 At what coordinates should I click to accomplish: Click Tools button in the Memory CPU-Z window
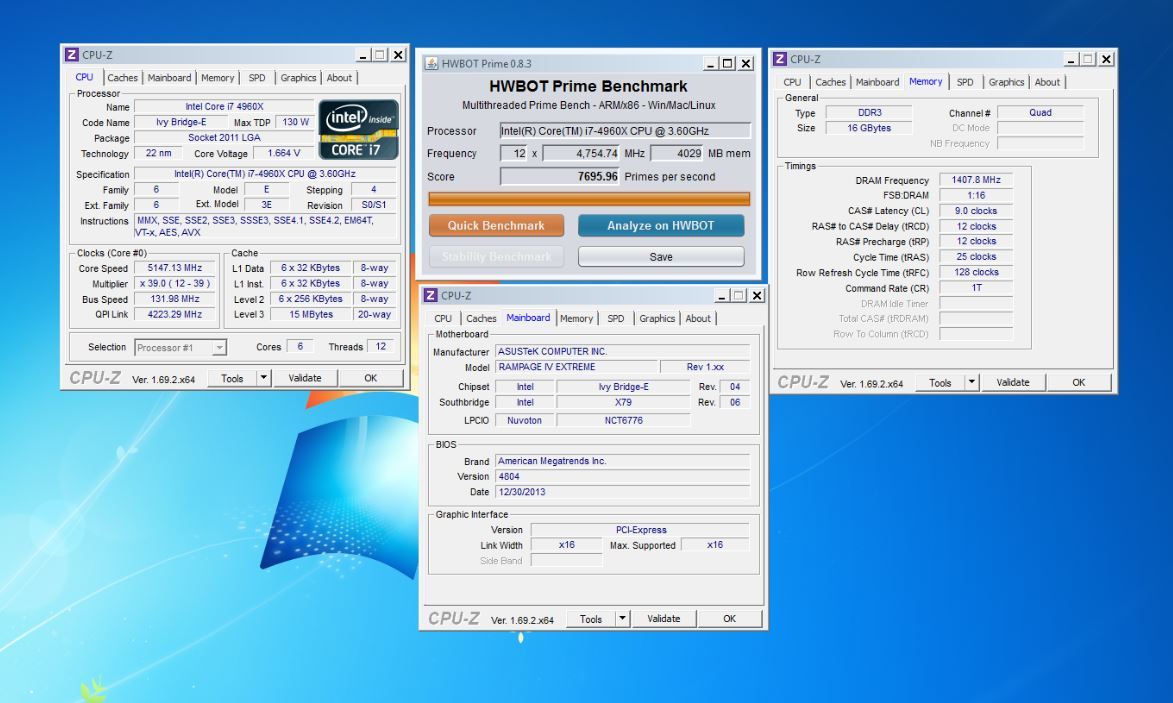pos(940,382)
